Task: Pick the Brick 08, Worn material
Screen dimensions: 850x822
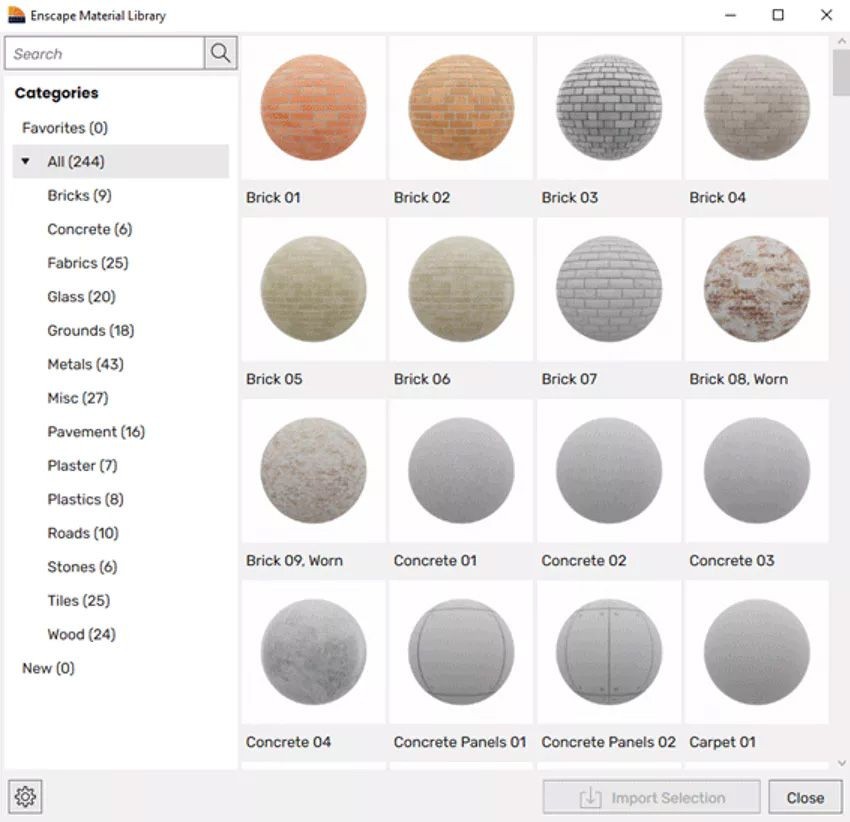Action: pyautogui.click(x=756, y=289)
